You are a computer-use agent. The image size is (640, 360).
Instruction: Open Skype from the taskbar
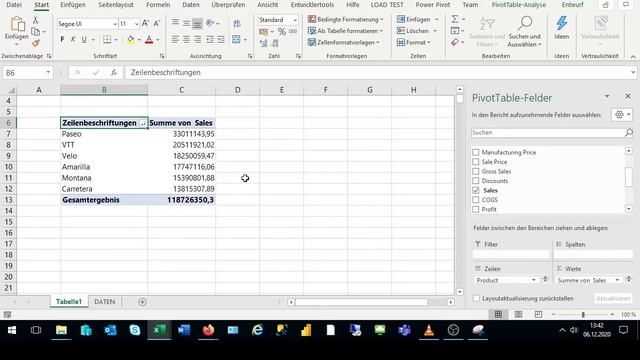pos(135,330)
